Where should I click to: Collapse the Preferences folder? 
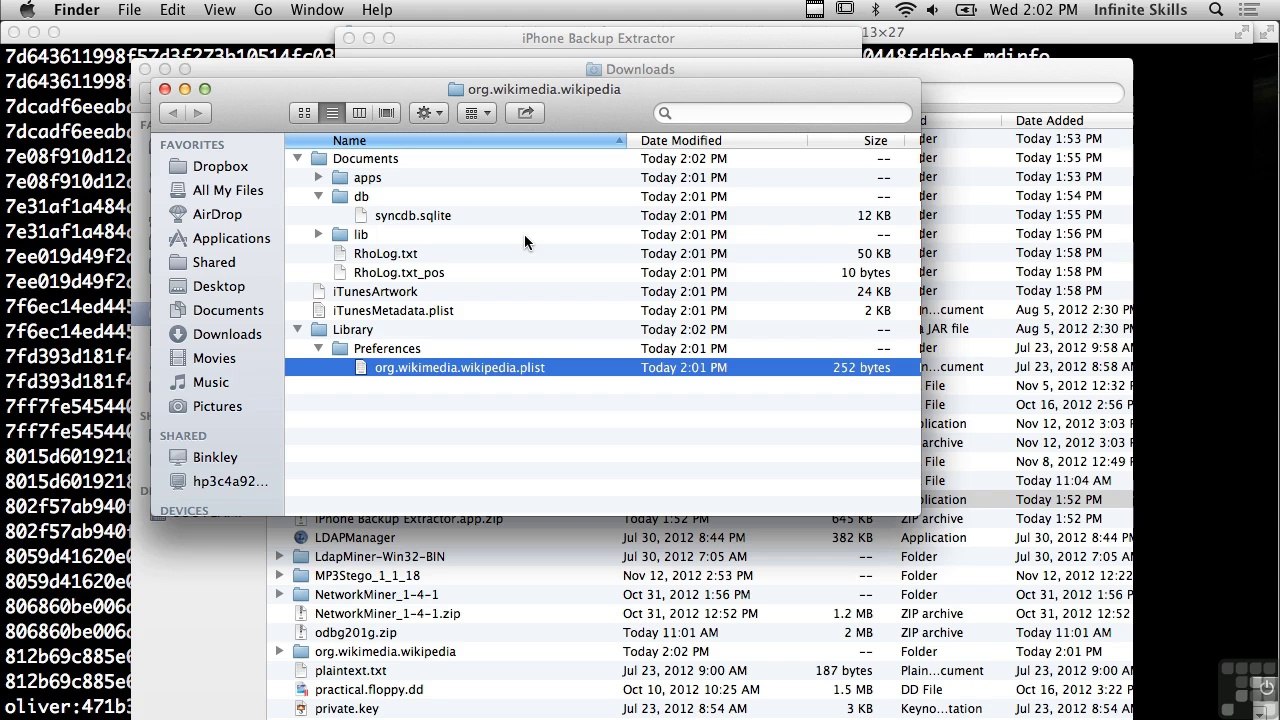point(318,349)
